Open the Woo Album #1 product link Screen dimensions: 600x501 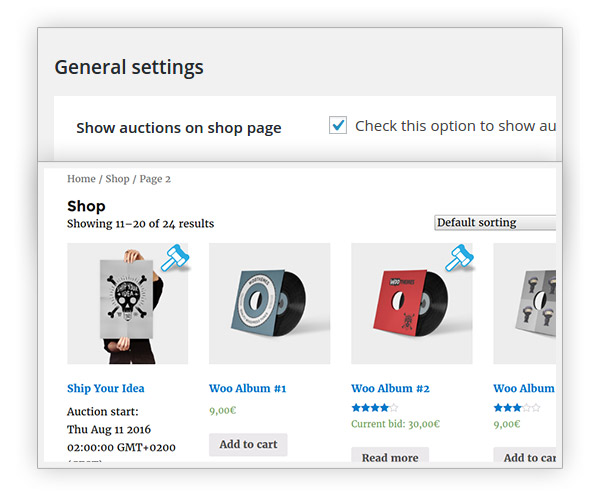coord(248,388)
